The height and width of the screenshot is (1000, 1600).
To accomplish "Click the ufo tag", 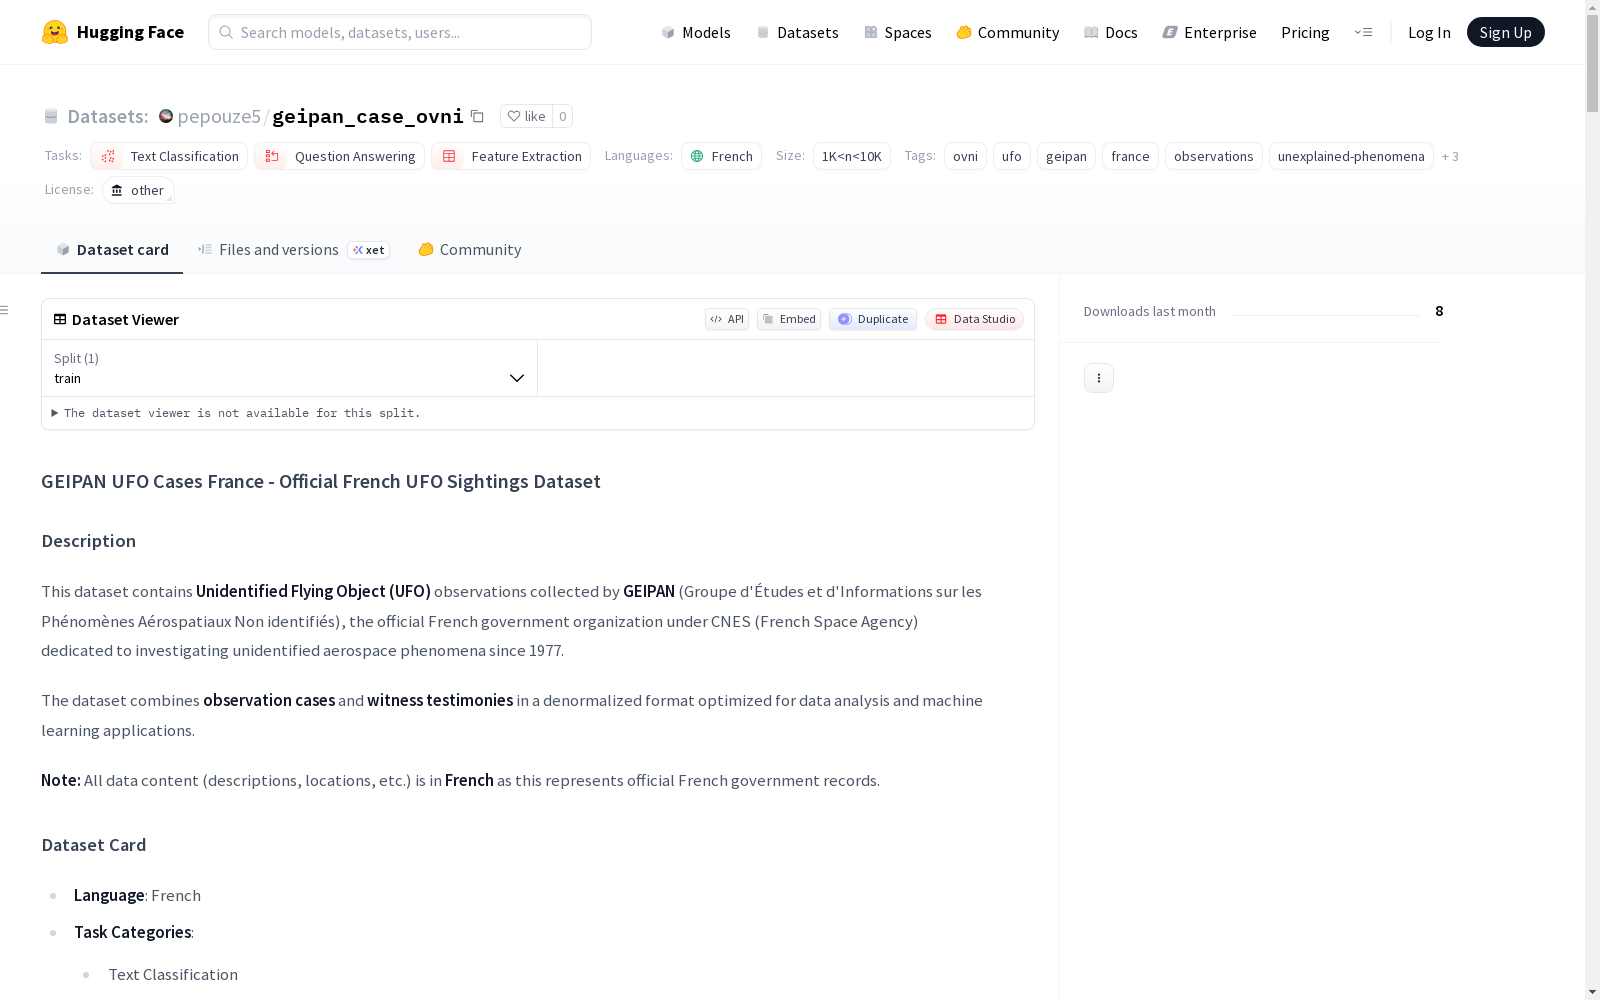I will (1012, 156).
